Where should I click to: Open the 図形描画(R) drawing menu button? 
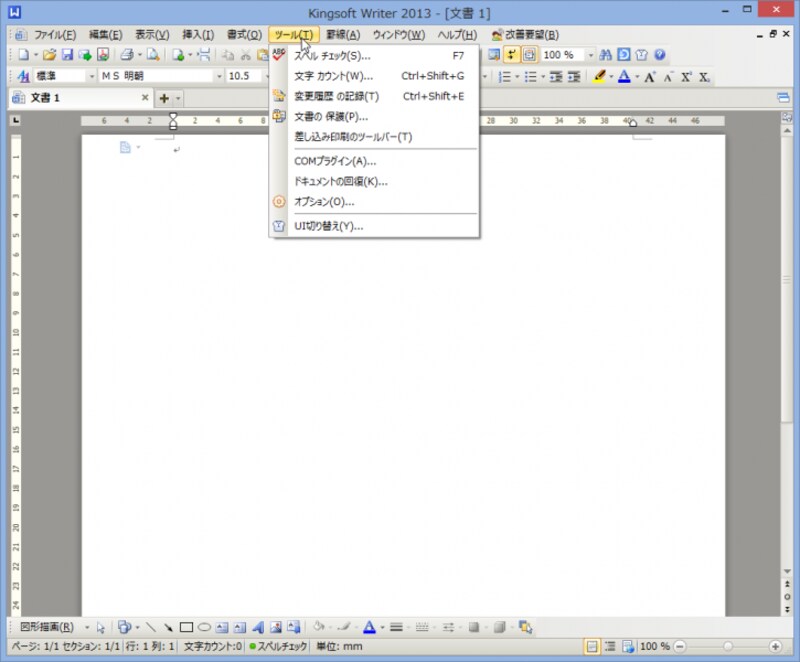[47, 628]
